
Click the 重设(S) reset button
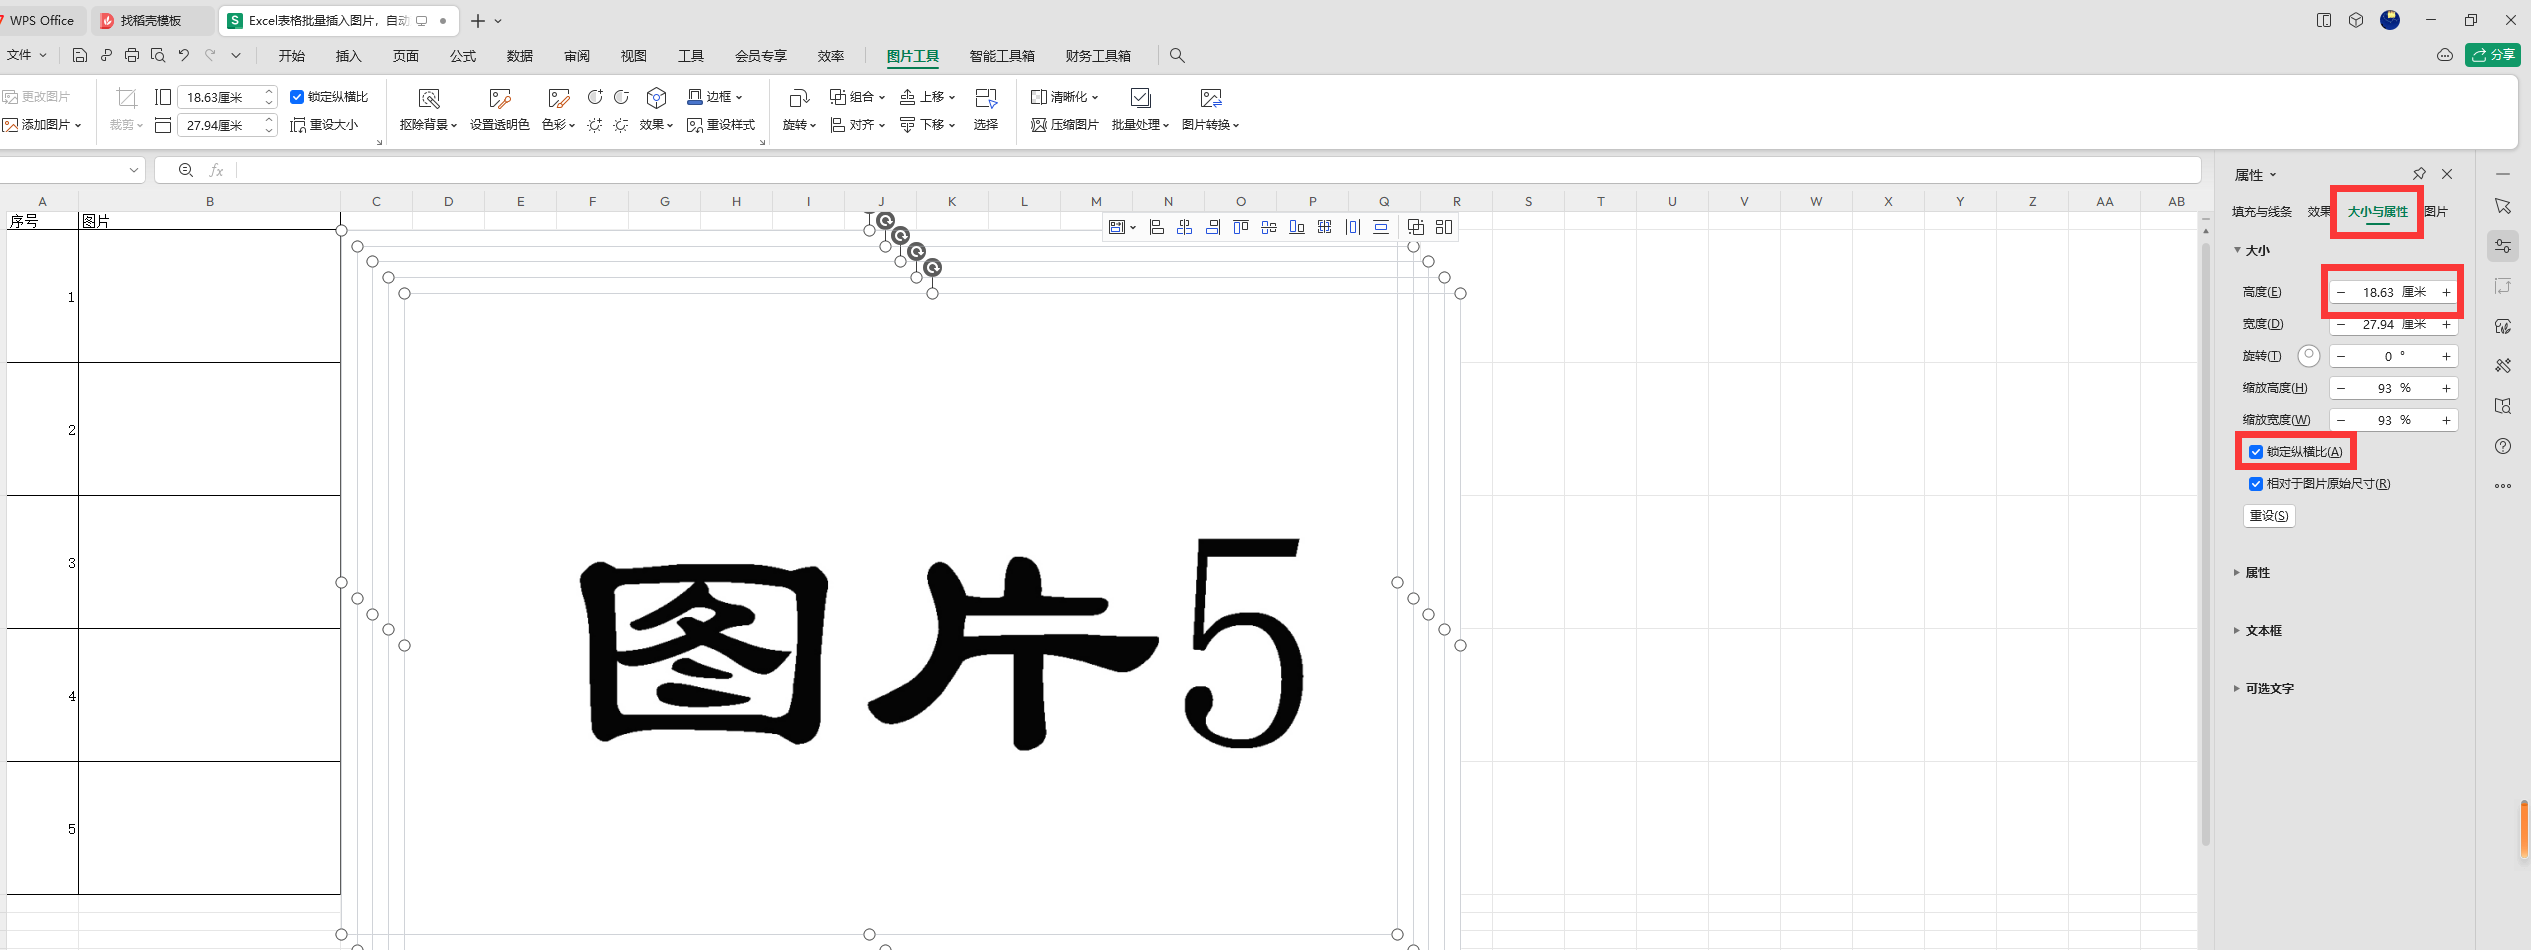(2269, 516)
